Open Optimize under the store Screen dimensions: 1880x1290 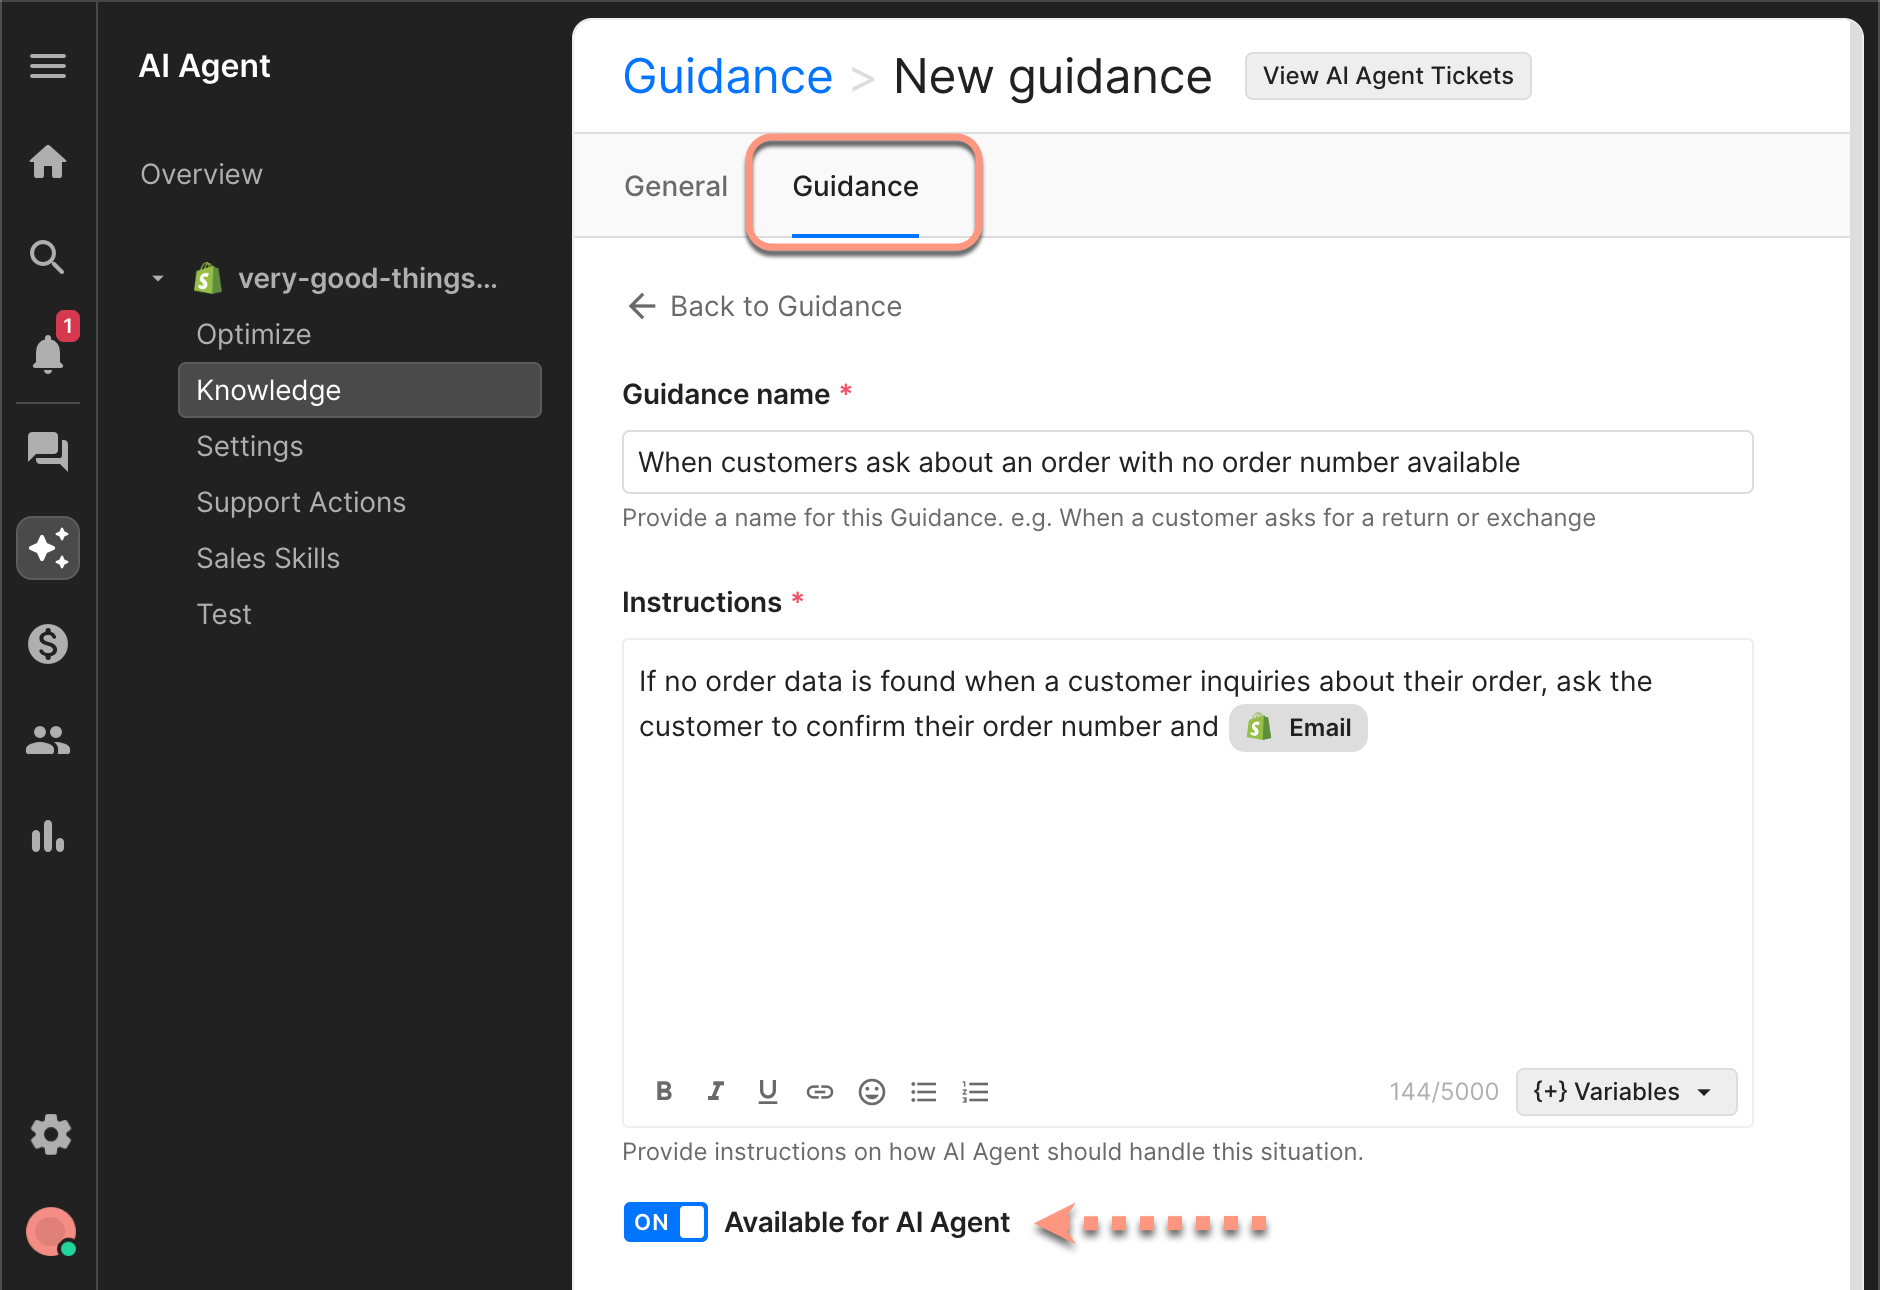click(254, 334)
